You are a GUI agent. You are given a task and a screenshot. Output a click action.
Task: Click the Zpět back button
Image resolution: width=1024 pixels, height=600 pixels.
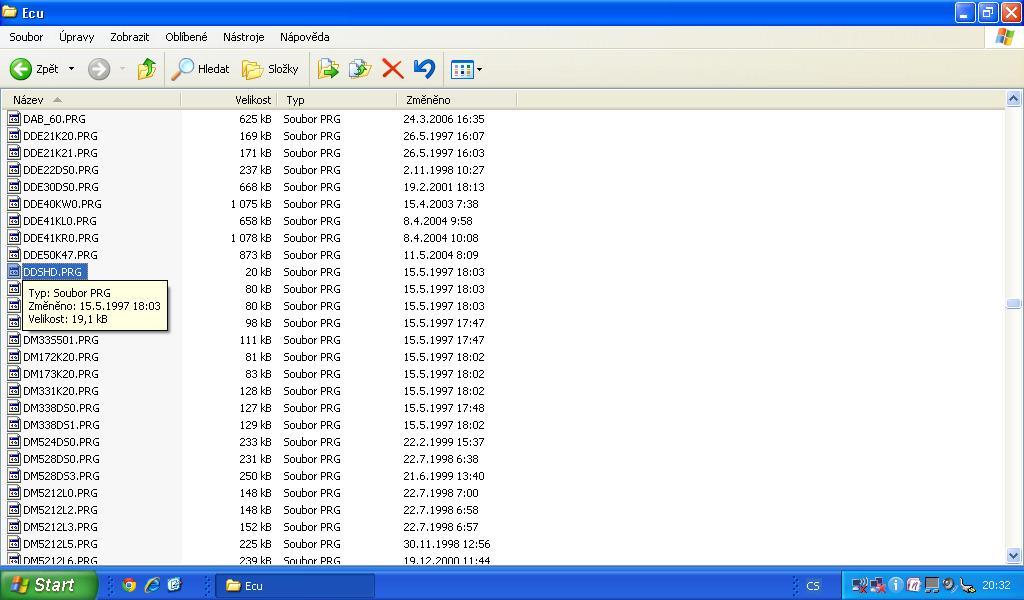pyautogui.click(x=35, y=69)
